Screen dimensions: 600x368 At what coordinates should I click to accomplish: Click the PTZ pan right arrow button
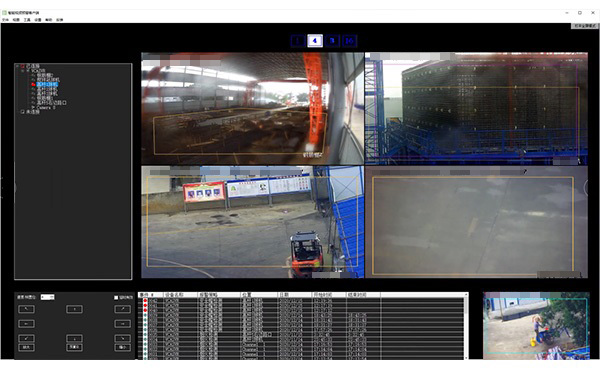[x=122, y=324]
